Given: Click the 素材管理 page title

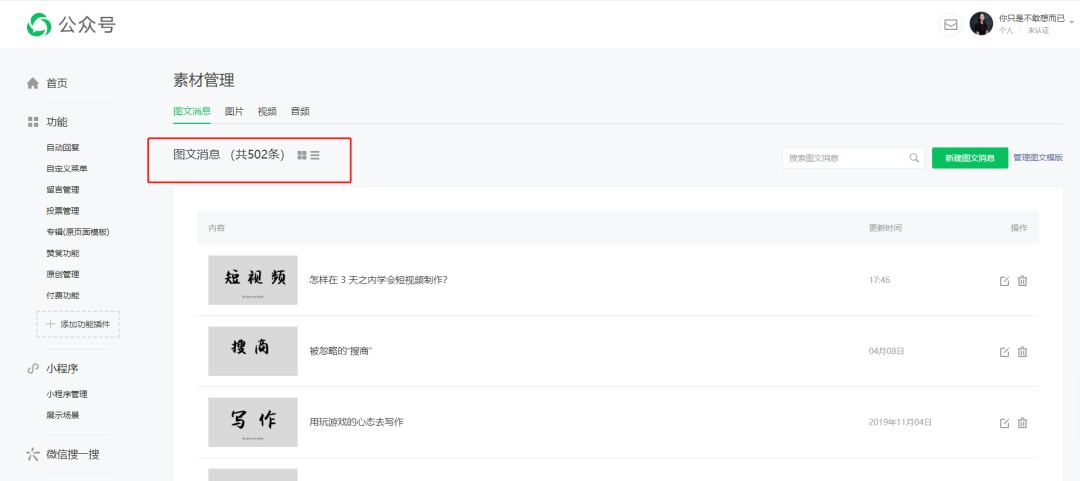Looking at the screenshot, I should [204, 81].
